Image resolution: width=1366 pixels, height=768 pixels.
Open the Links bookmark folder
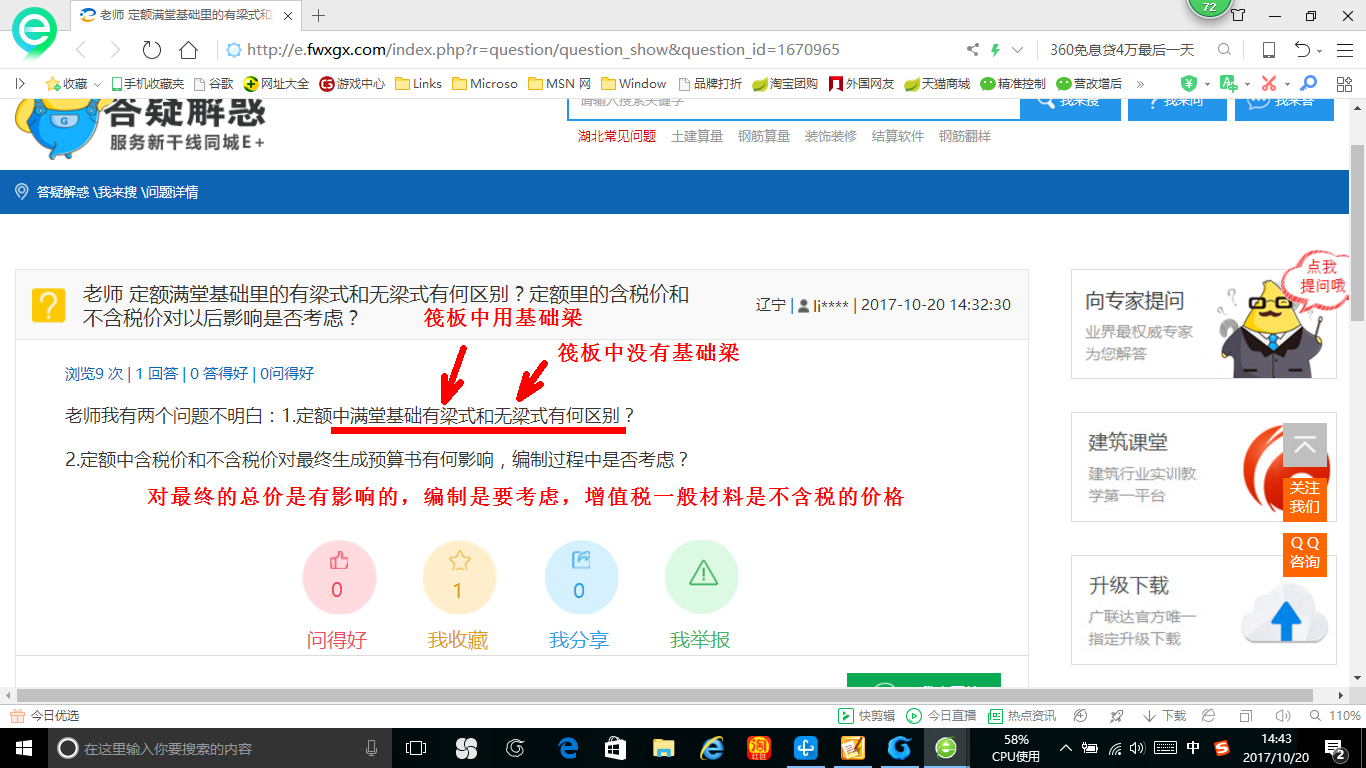(418, 83)
